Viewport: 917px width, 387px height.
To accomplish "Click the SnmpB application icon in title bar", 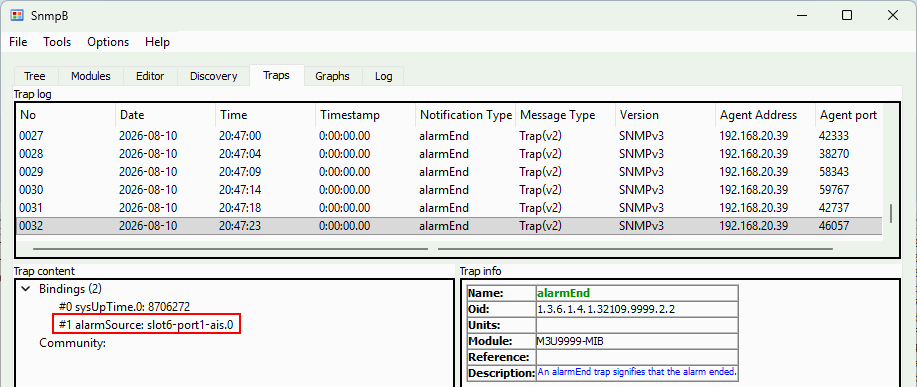I will (x=18, y=16).
